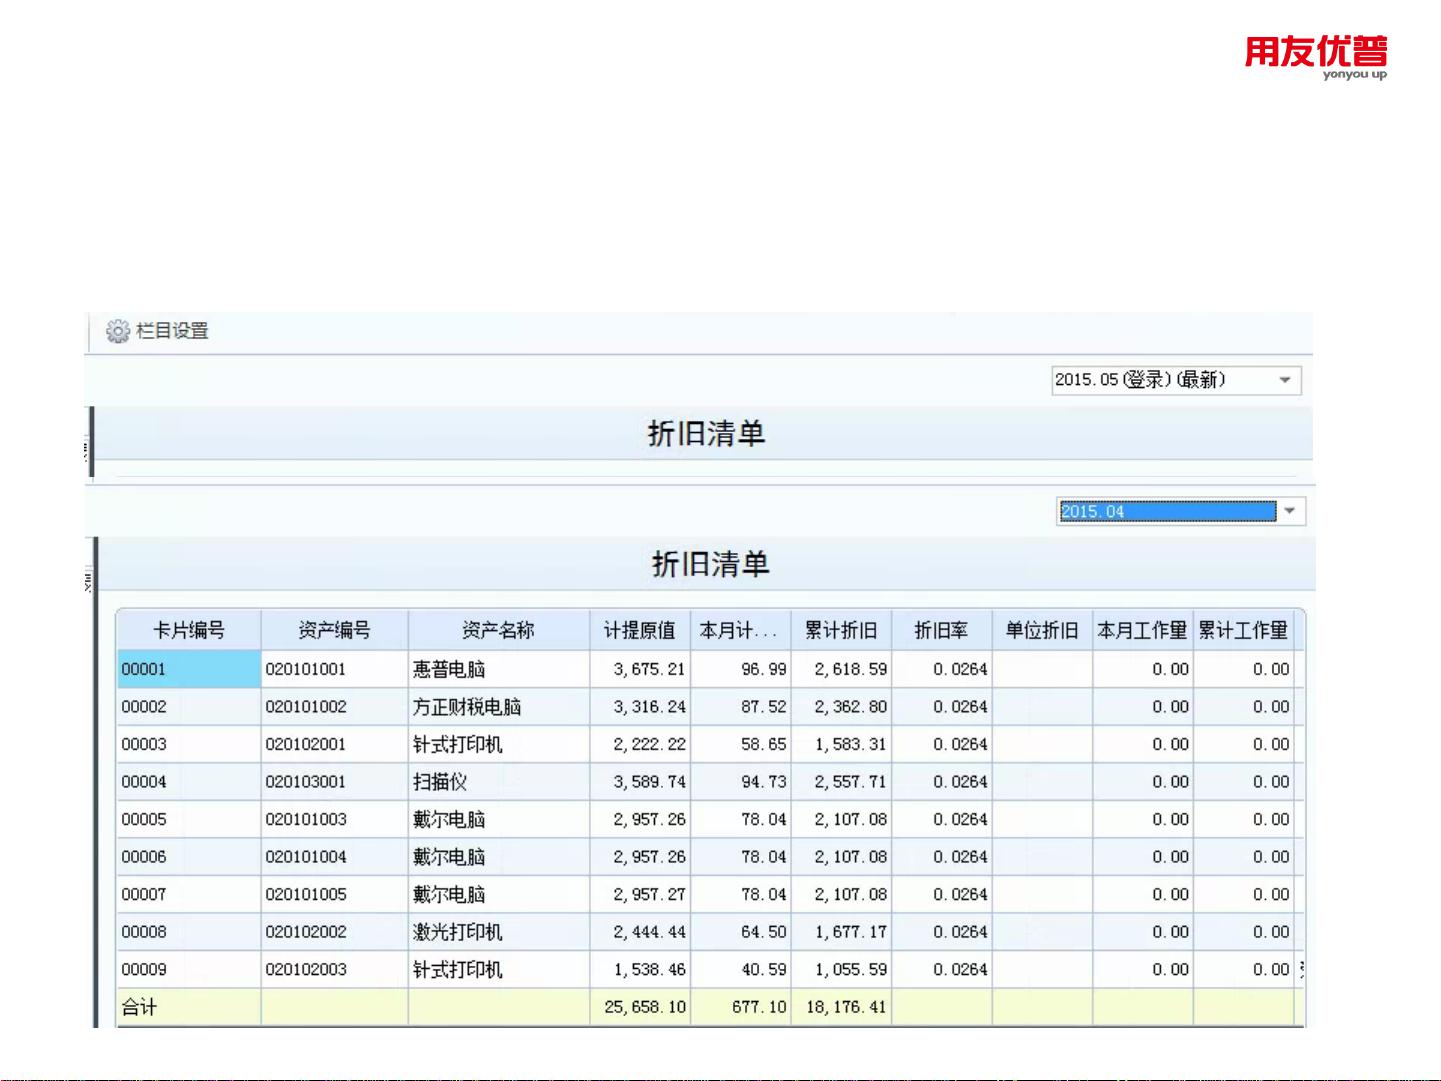Image resolution: width=1441 pixels, height=1081 pixels.
Task: Select card number 00008 cell
Action: pos(189,932)
